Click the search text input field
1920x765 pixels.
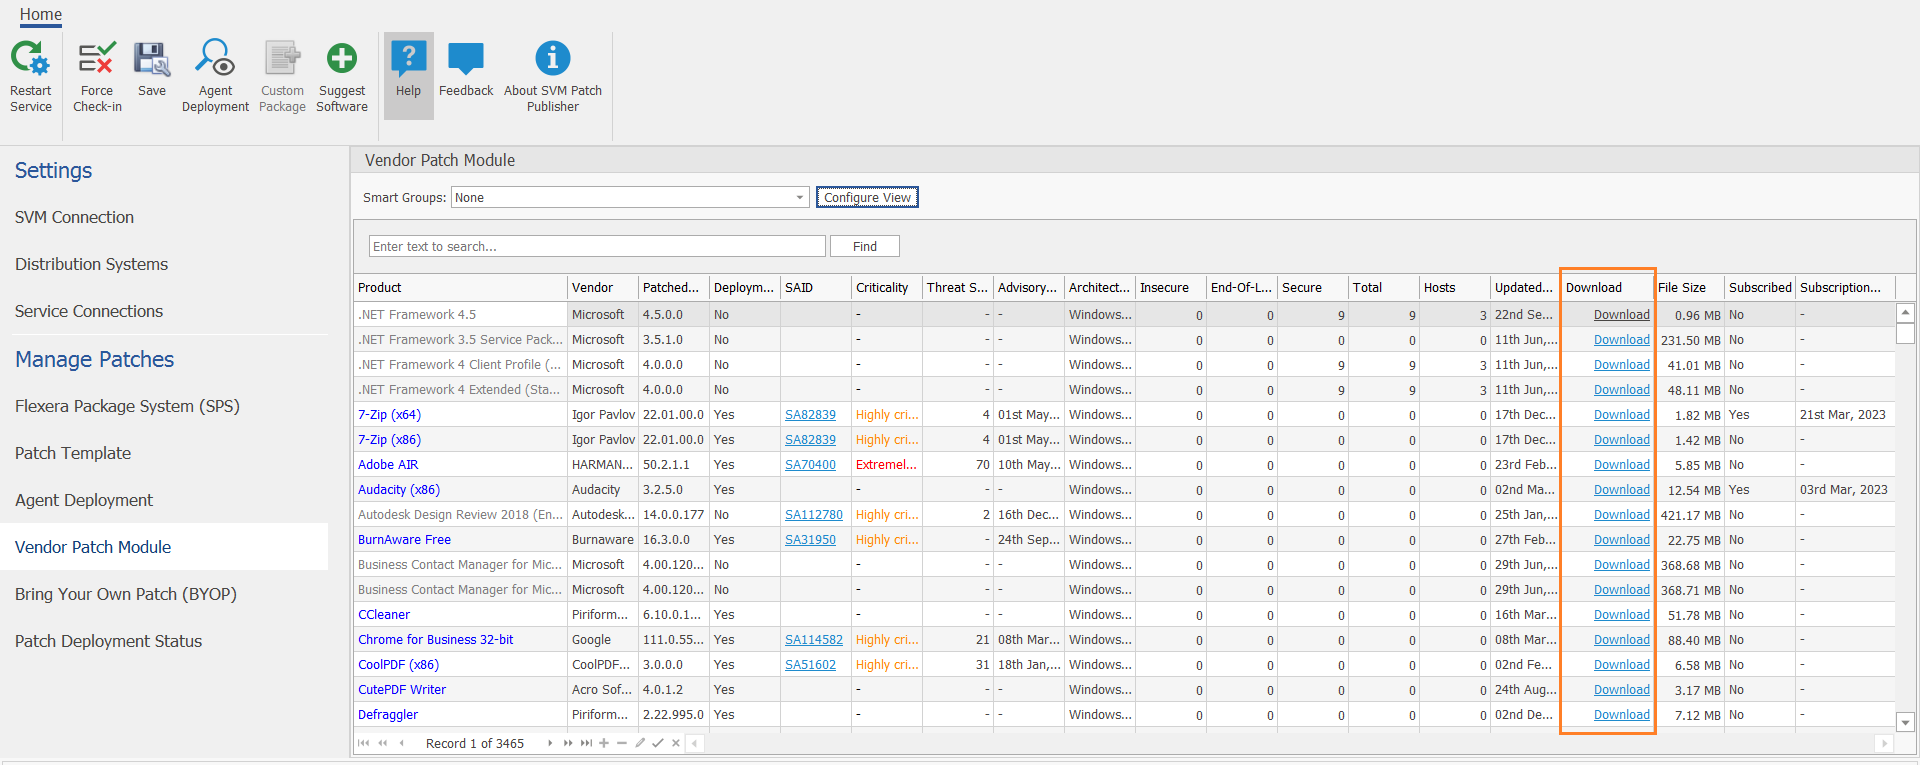(597, 246)
